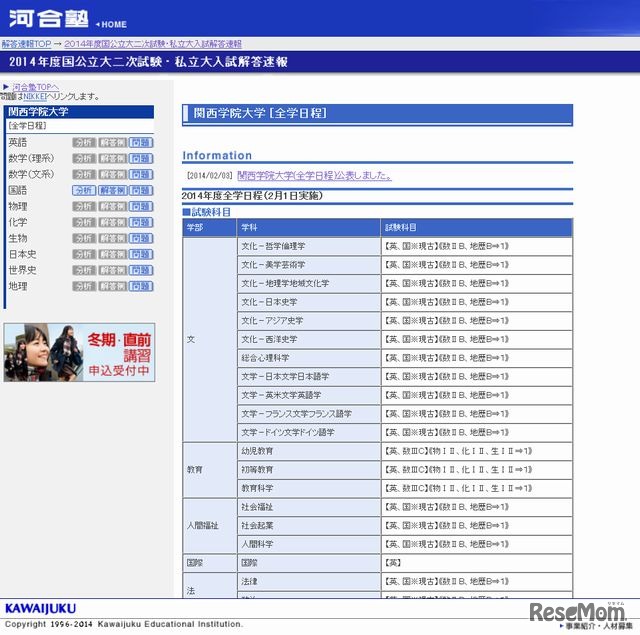
Task: Open the 2014年度国公立大二次試験・私立大入試解答速報 breadcrumb
Action: pyautogui.click(x=153, y=44)
